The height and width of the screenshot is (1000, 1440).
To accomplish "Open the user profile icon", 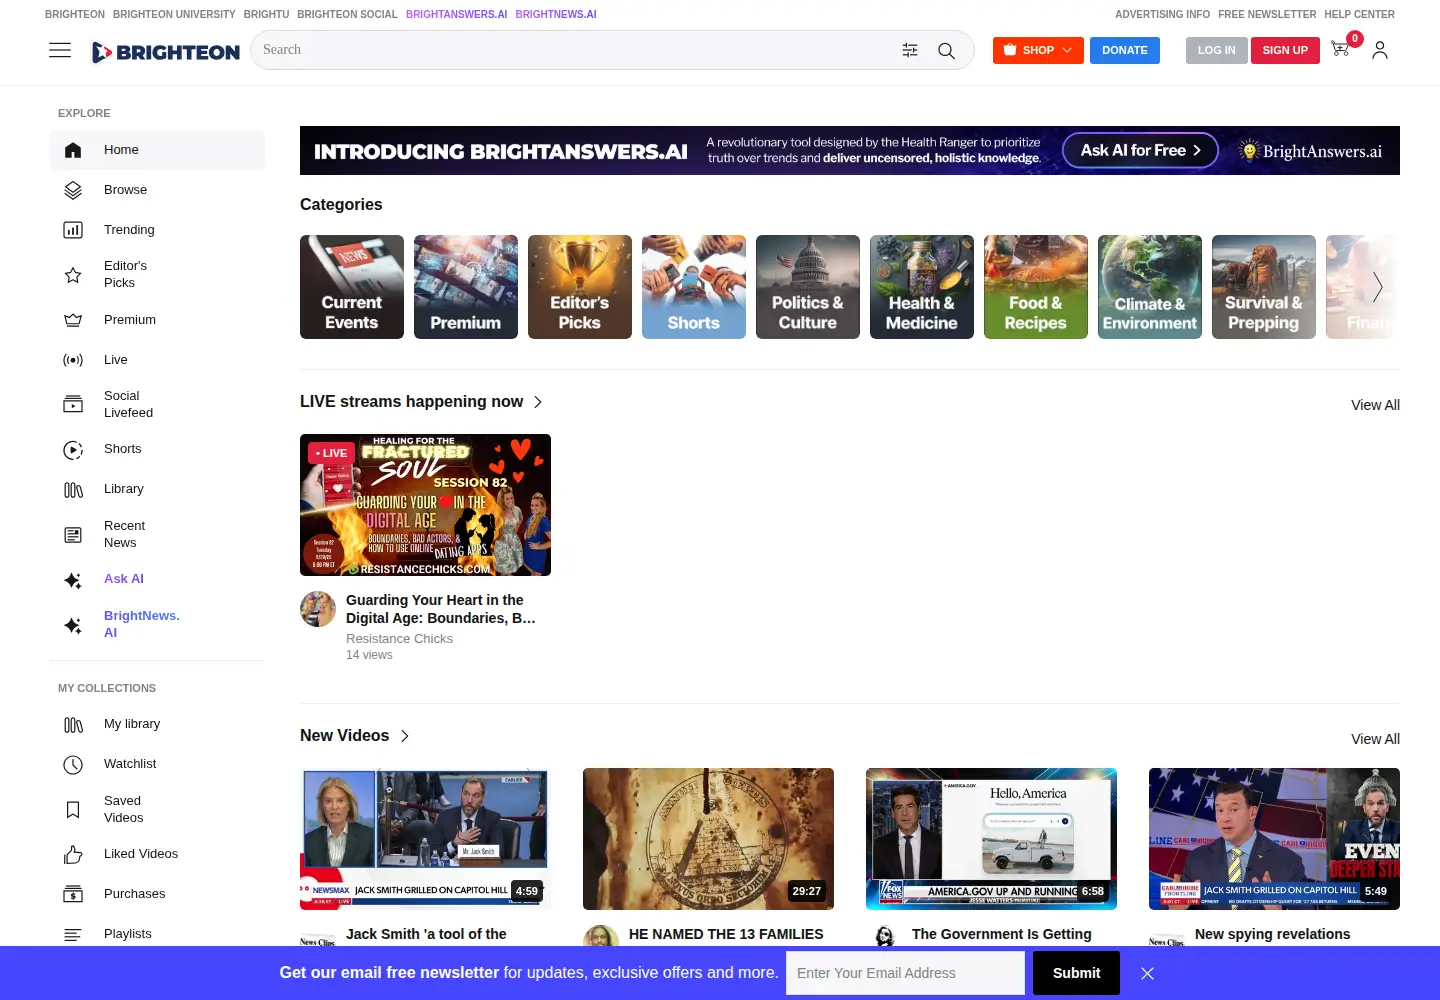I will tap(1380, 50).
